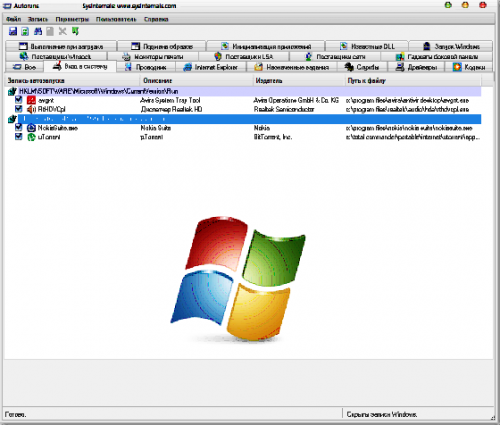Switch to the Мониторы печати tab
The width and height of the screenshot is (500, 425).
(153, 56)
